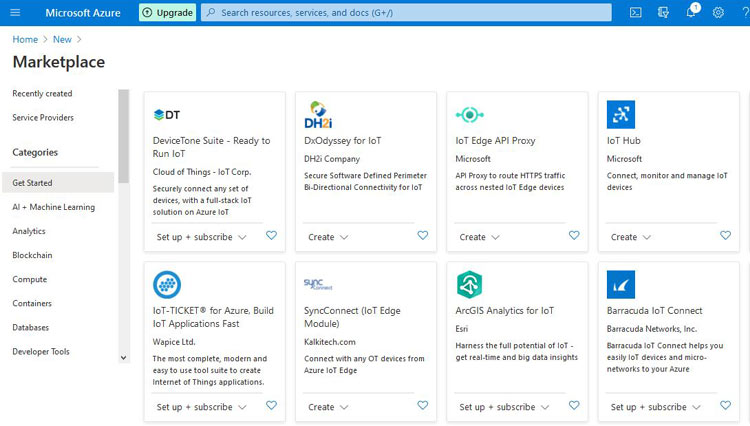Open the hamburger portal menu

[x=15, y=12]
